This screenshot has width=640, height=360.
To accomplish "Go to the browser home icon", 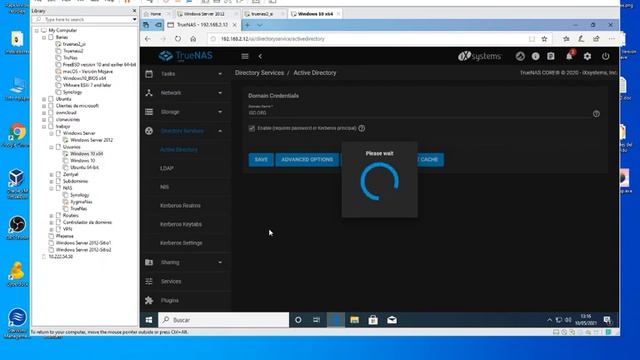I will (193, 39).
